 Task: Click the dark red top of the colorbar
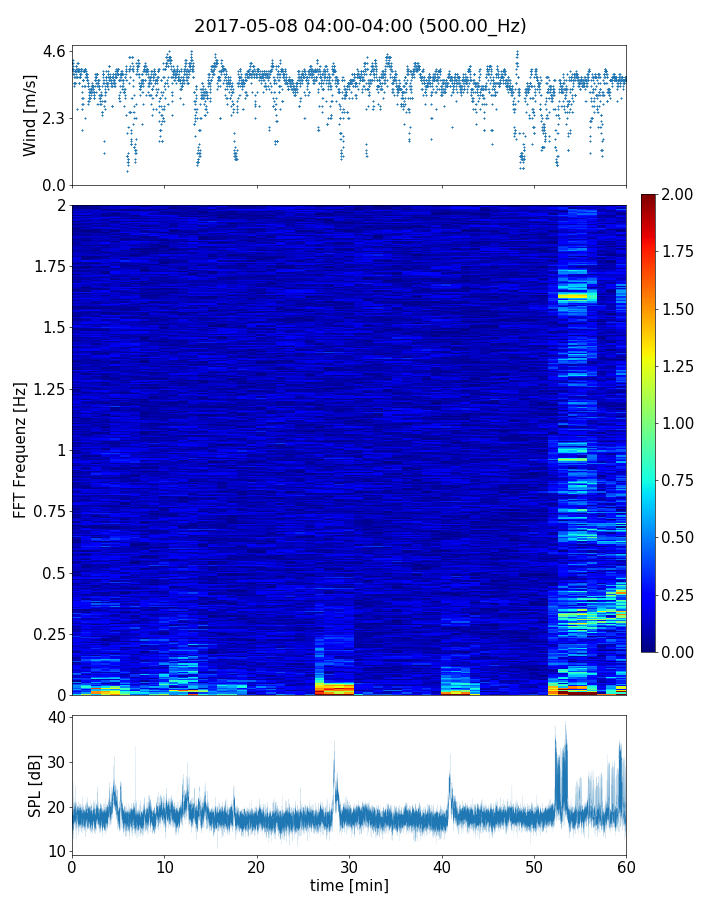pos(650,198)
